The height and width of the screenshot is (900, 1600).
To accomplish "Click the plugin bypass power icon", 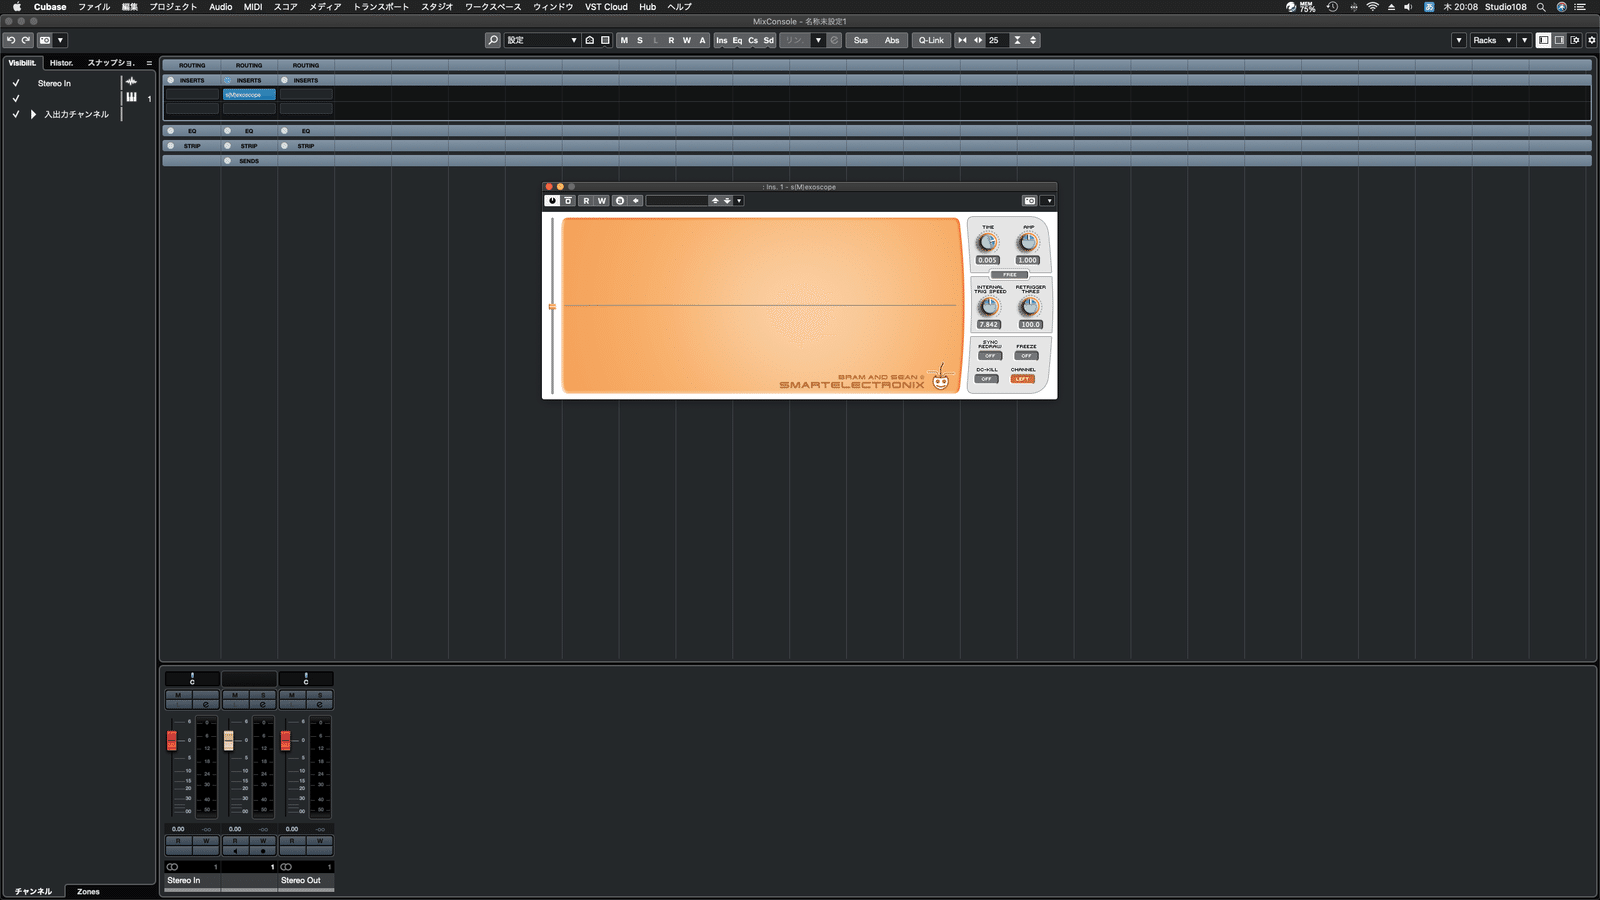I will [552, 201].
